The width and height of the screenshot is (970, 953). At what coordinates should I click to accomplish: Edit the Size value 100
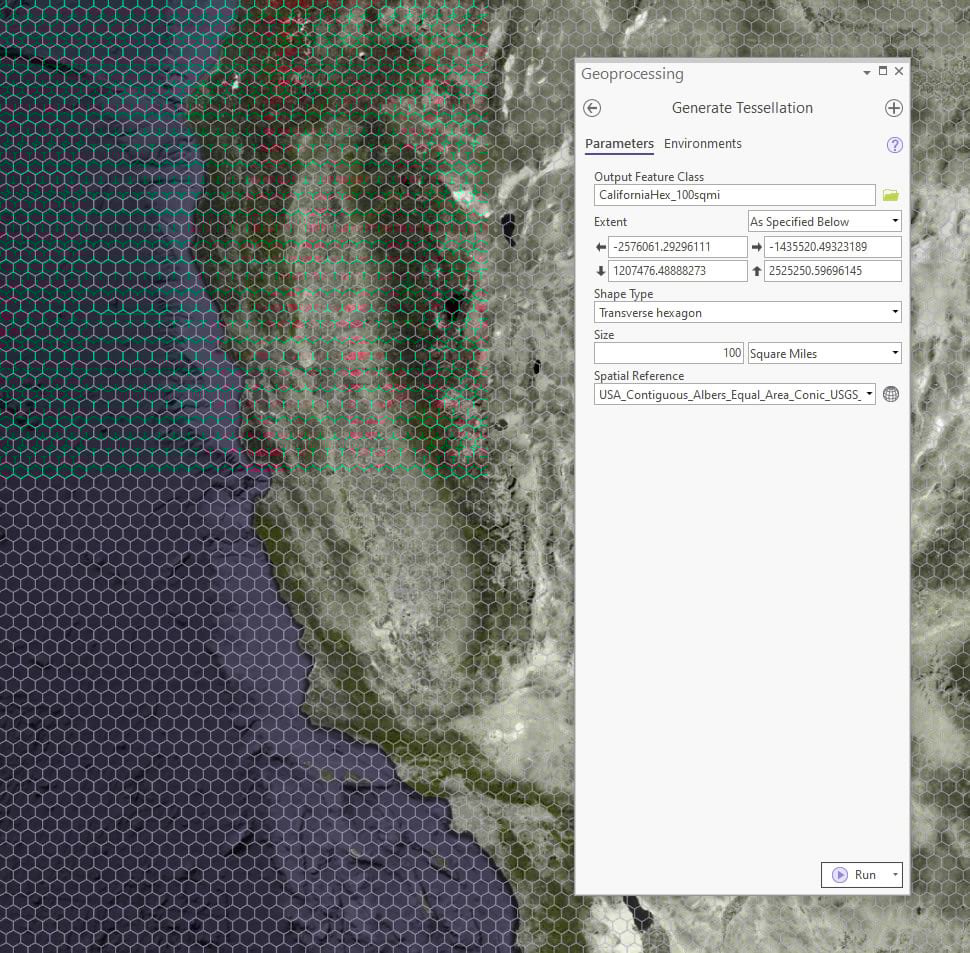coord(668,353)
